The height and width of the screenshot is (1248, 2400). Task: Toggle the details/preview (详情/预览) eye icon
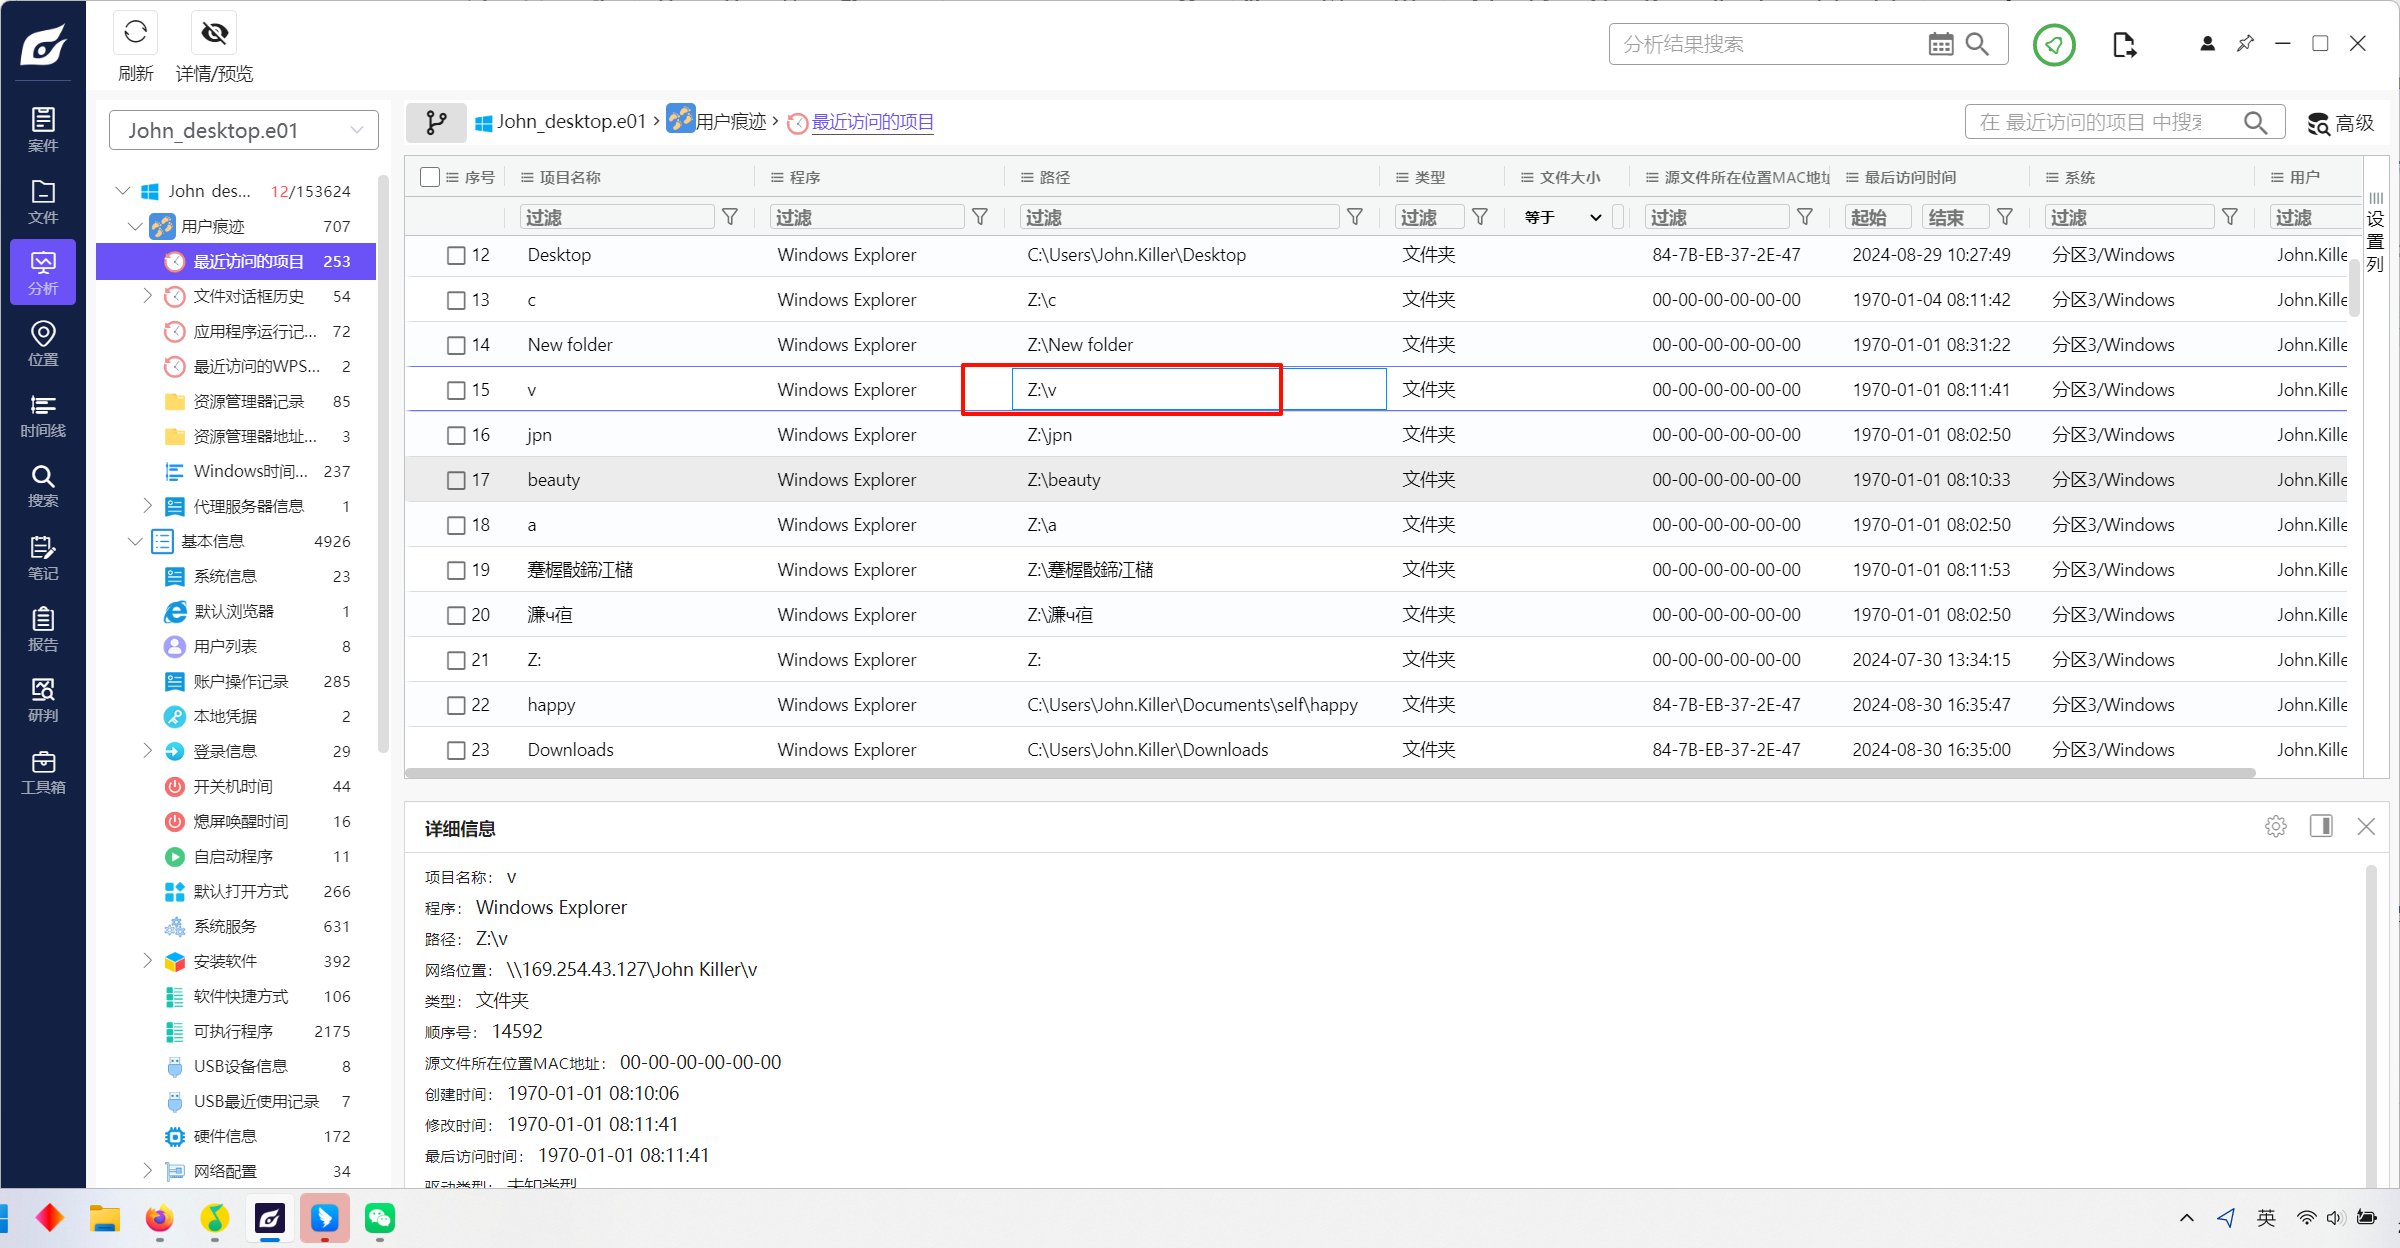(x=214, y=34)
